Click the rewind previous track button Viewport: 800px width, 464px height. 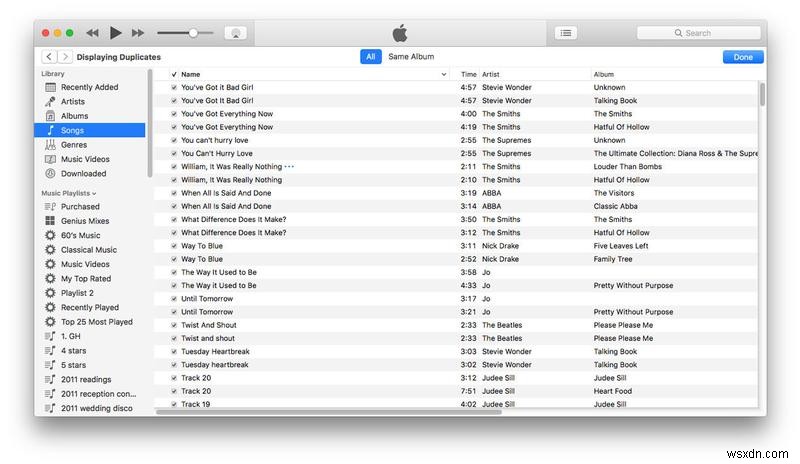[x=92, y=33]
